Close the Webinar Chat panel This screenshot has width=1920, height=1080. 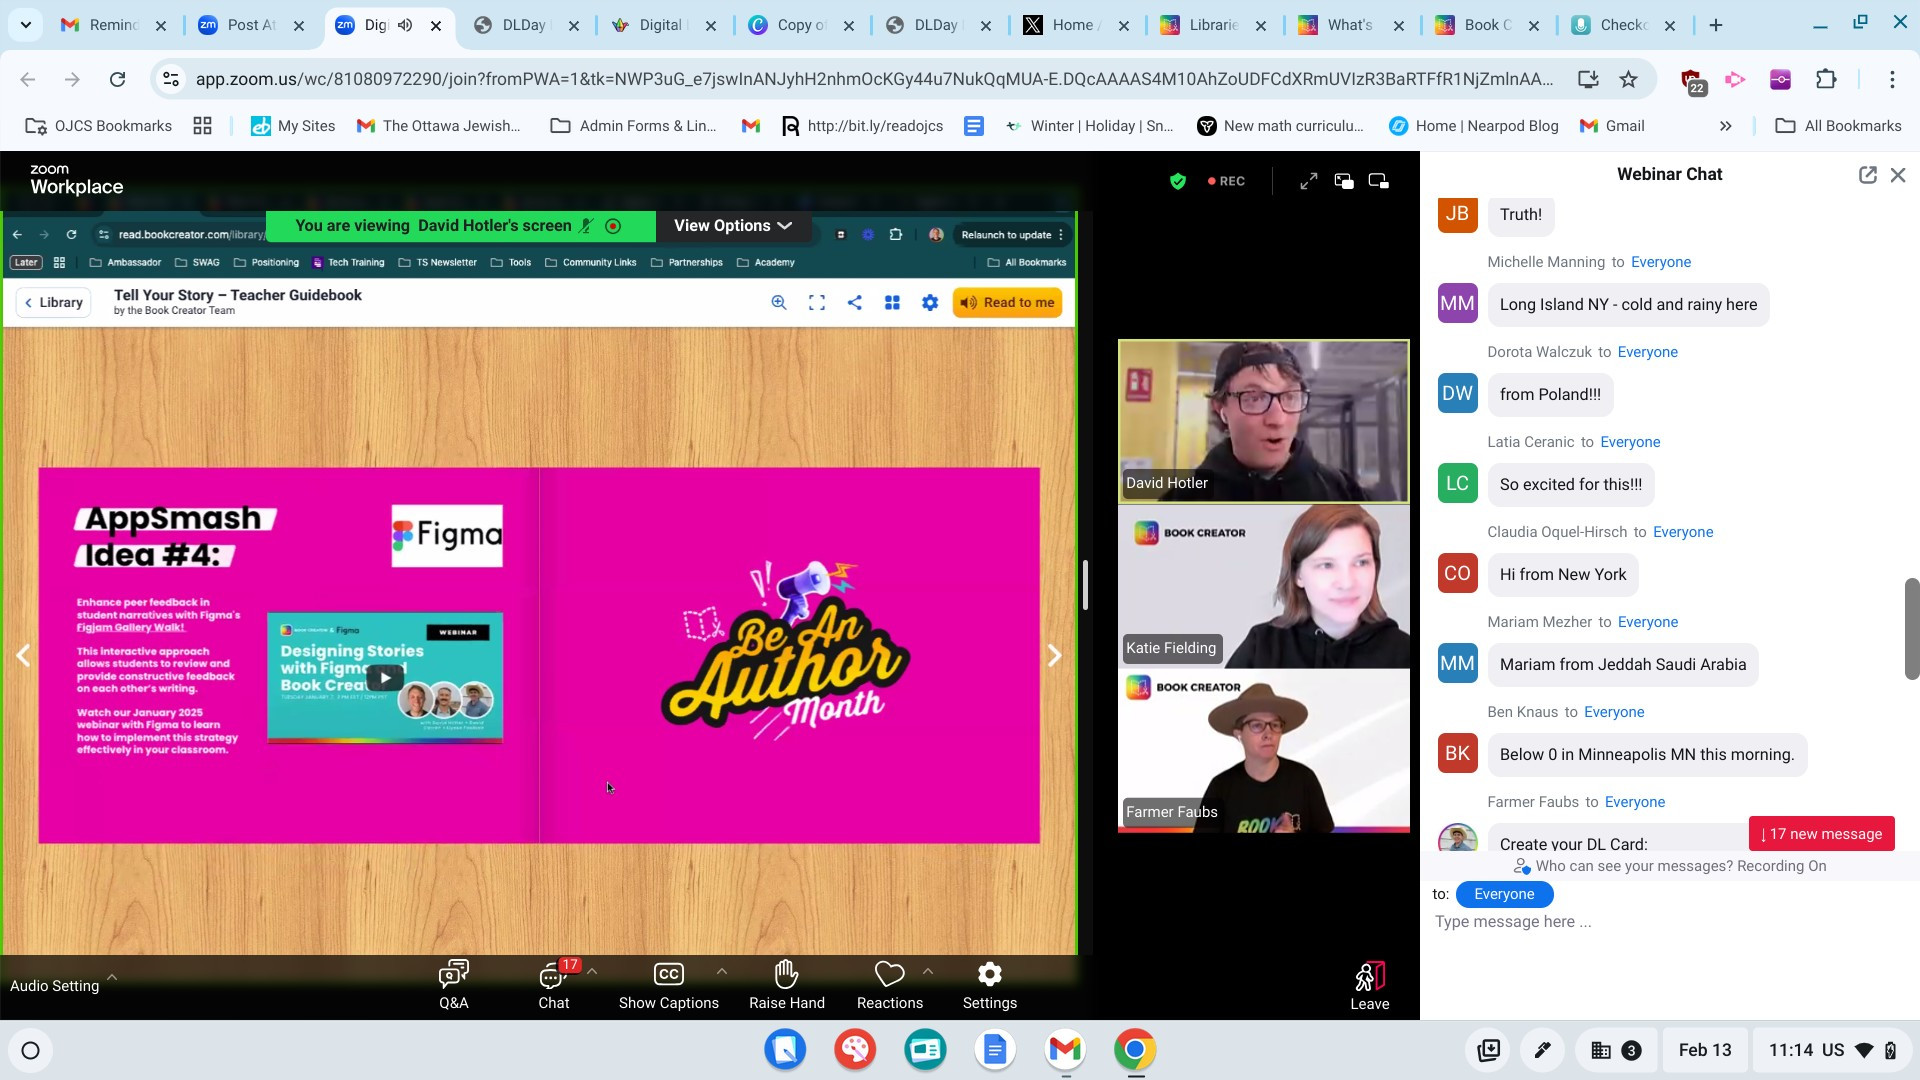pyautogui.click(x=1898, y=175)
